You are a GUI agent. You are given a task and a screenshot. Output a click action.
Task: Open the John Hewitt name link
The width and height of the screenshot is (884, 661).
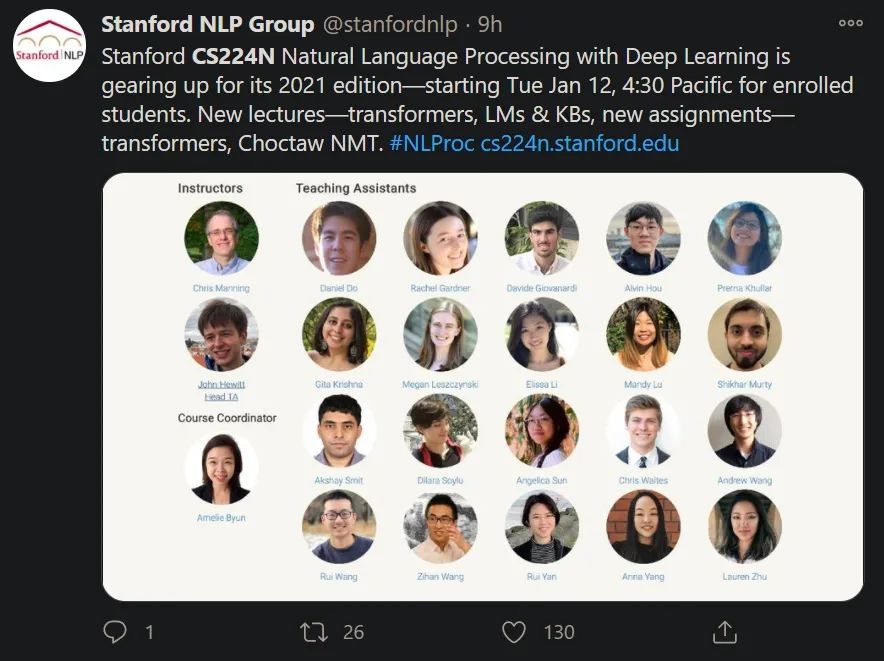(x=221, y=384)
